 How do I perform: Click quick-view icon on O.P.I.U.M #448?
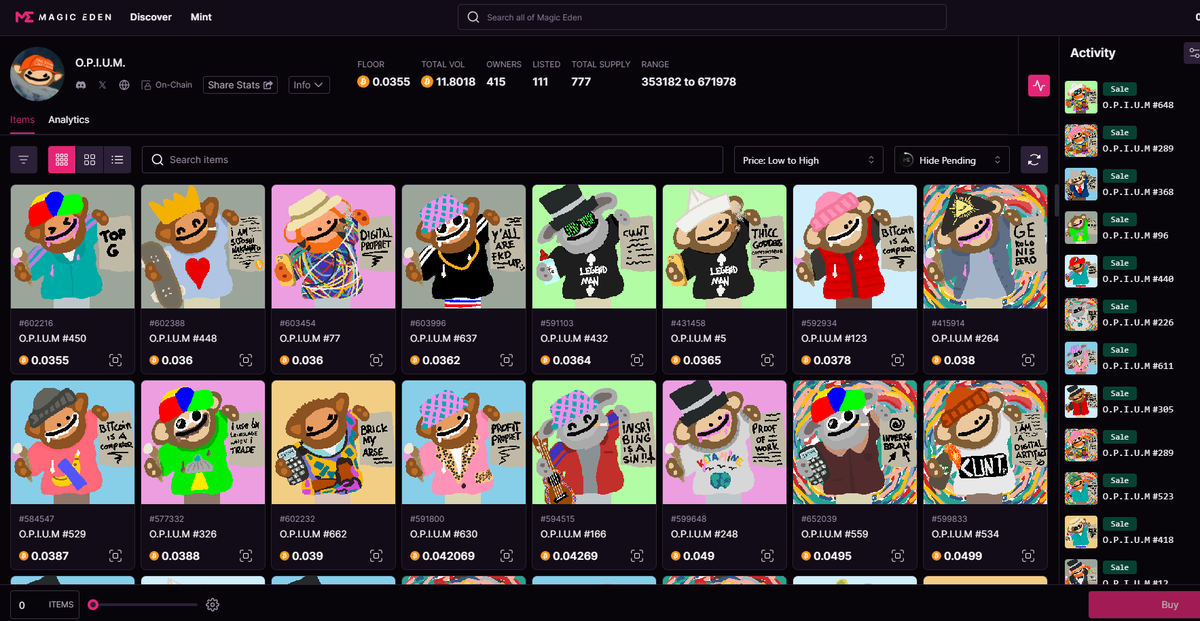(246, 360)
